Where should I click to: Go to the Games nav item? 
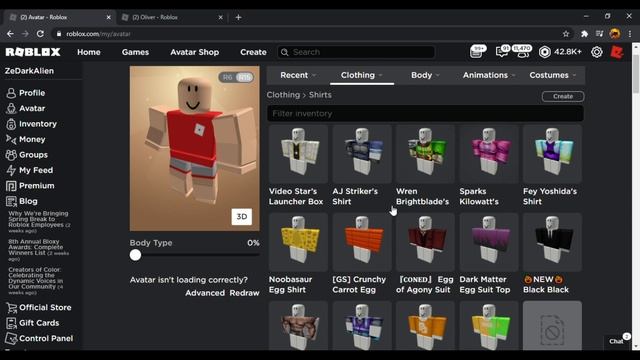click(x=135, y=52)
